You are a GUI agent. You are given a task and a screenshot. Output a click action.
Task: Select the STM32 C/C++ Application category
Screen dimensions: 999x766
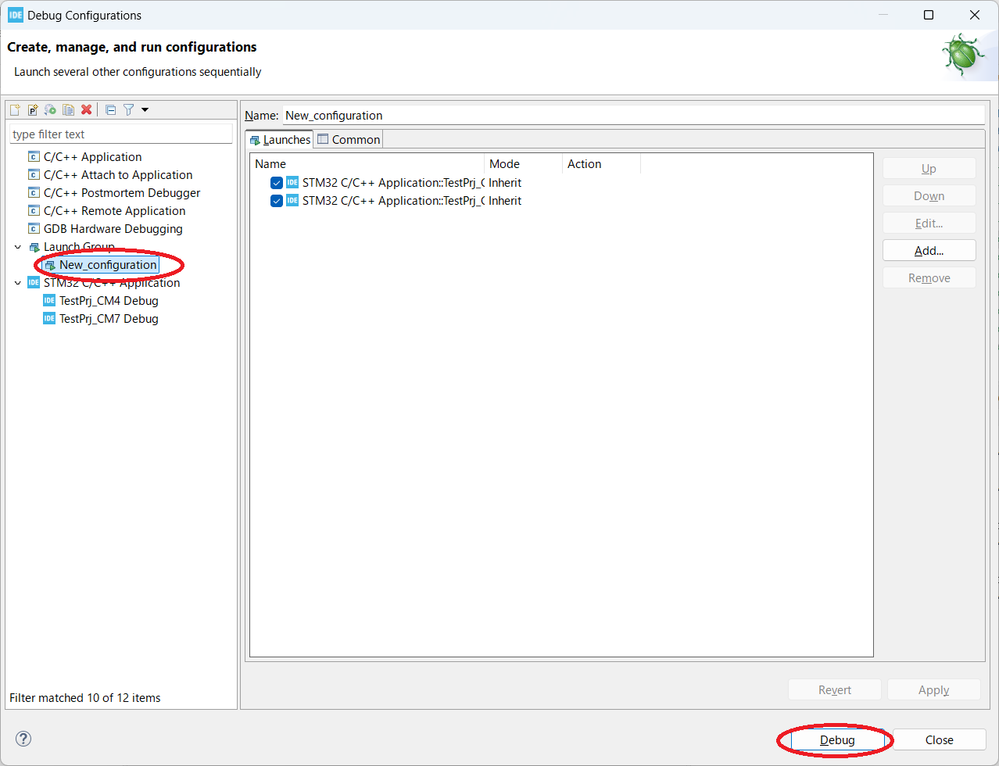(111, 282)
